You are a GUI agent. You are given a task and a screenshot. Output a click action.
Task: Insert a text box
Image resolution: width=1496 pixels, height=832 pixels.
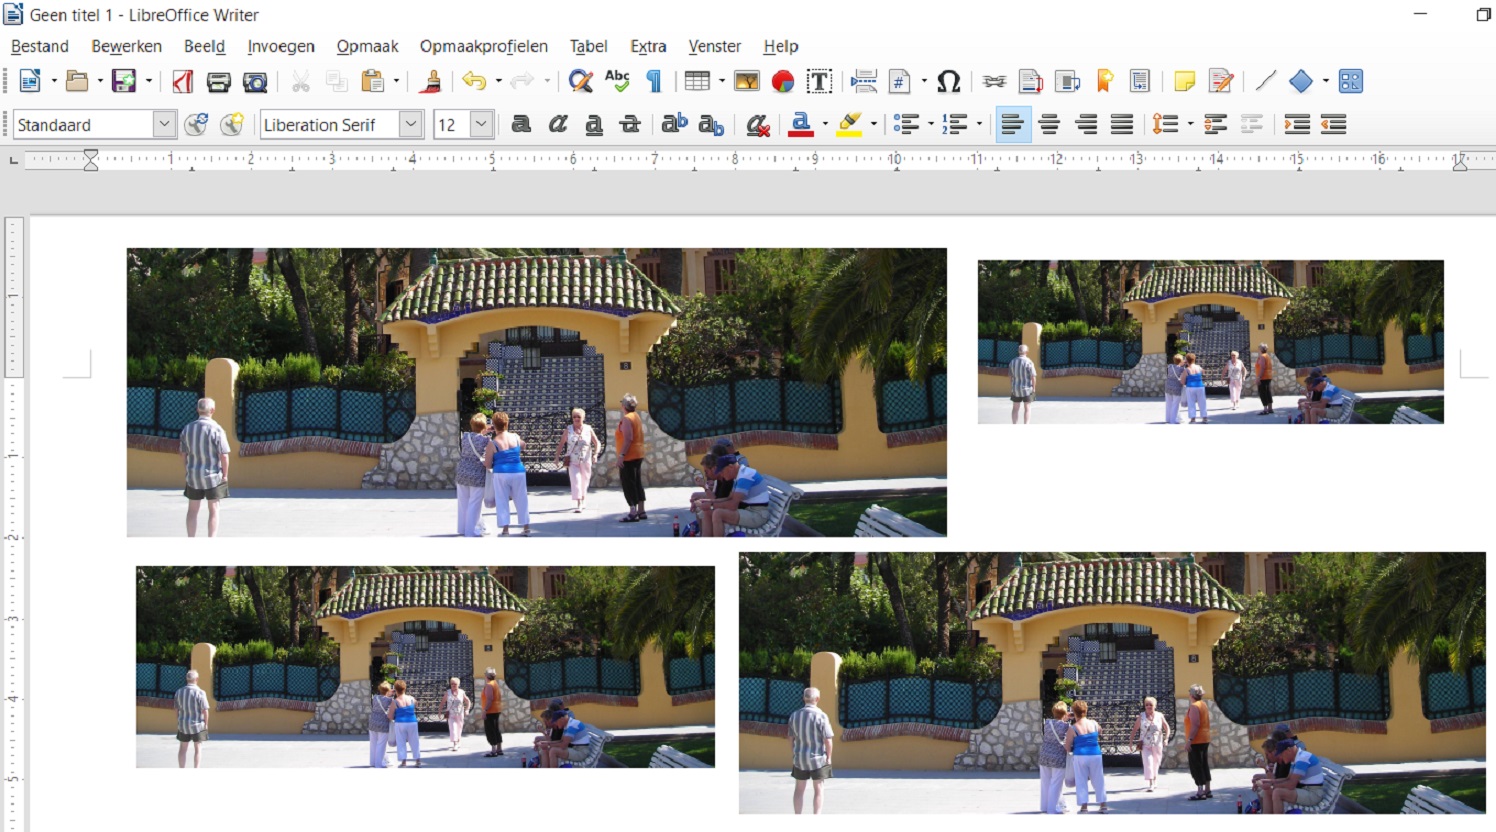(819, 82)
